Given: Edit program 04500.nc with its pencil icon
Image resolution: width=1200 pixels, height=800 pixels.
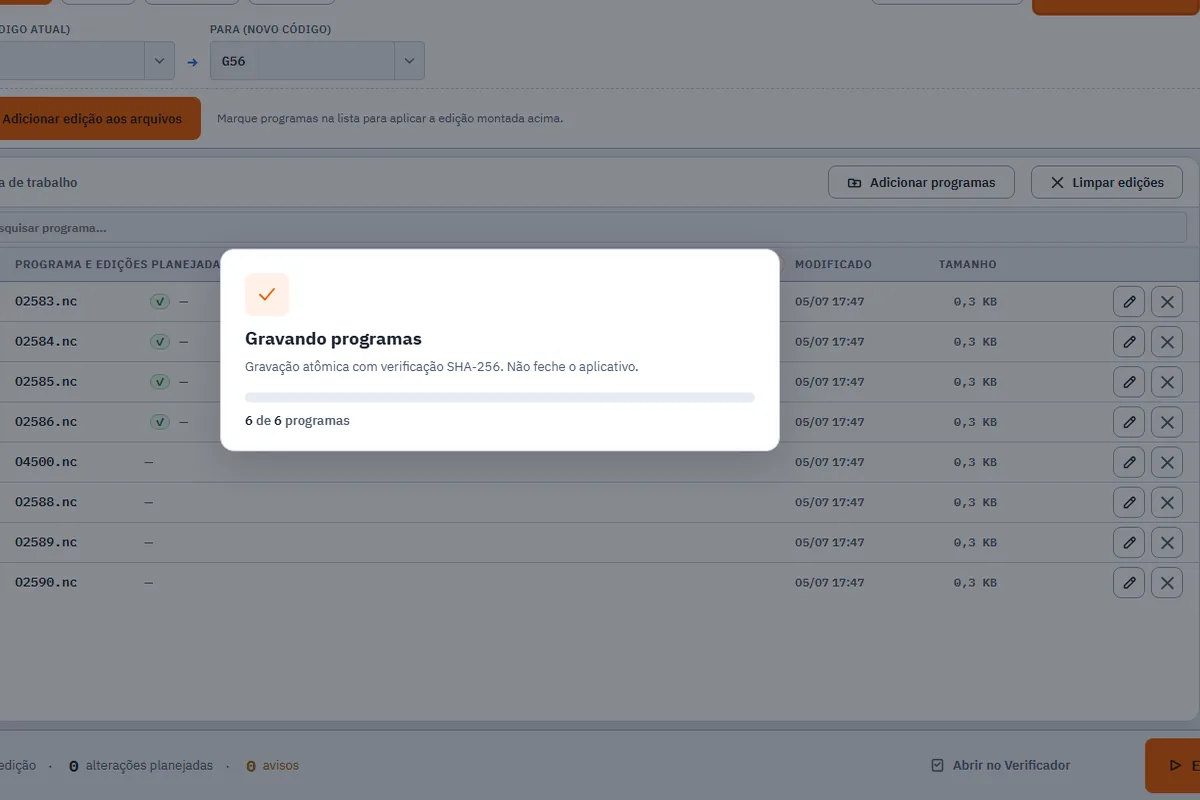Looking at the screenshot, I should coord(1129,461).
